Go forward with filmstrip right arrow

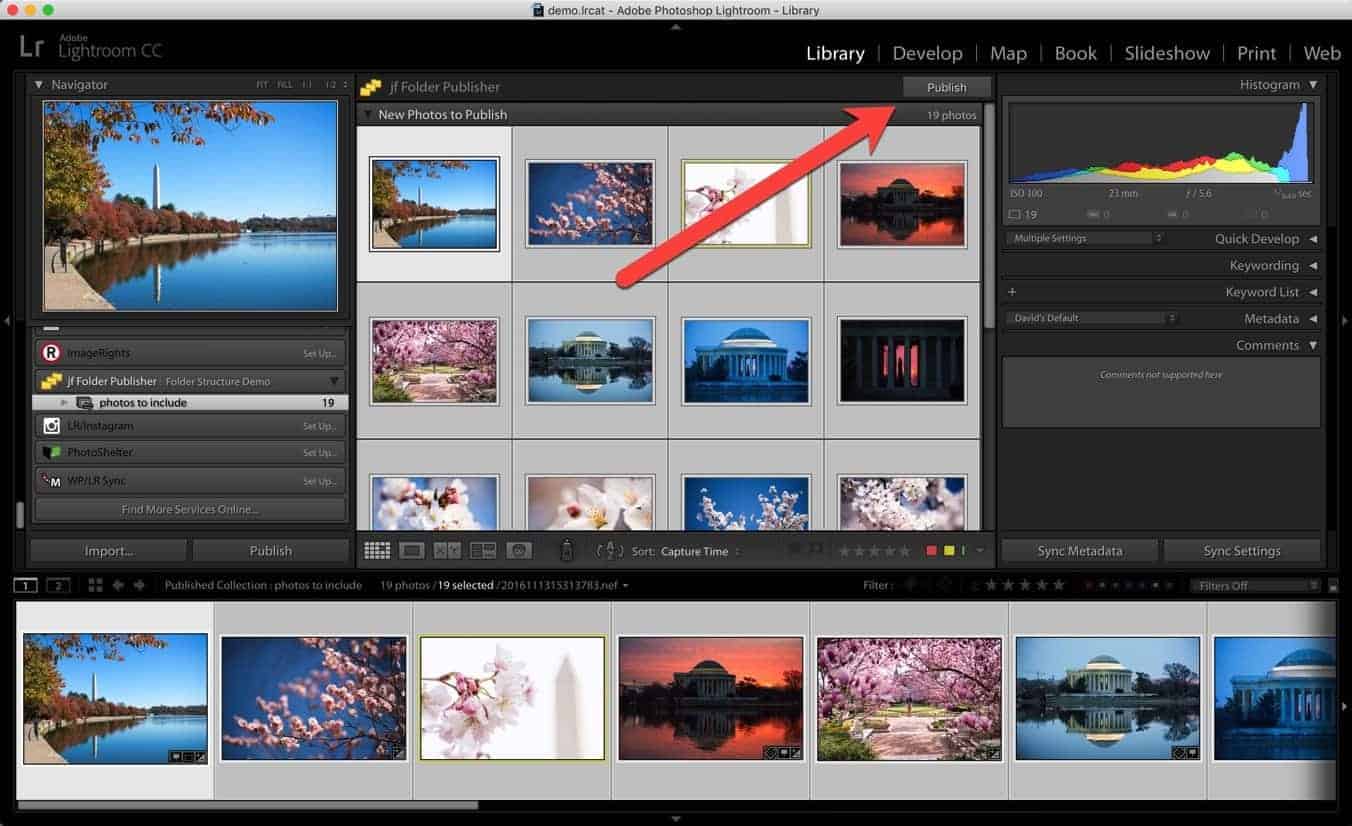pyautogui.click(x=139, y=585)
